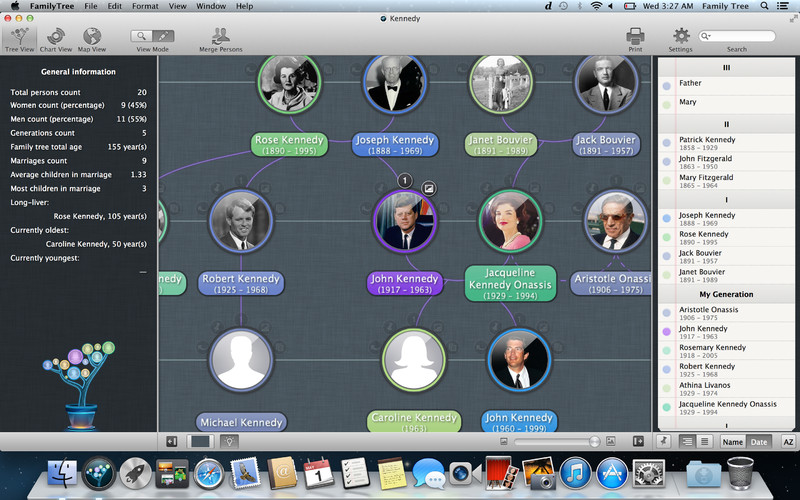Click badge number 1 above John Kennedy
Viewport: 800px width, 500px height.
pos(405,180)
